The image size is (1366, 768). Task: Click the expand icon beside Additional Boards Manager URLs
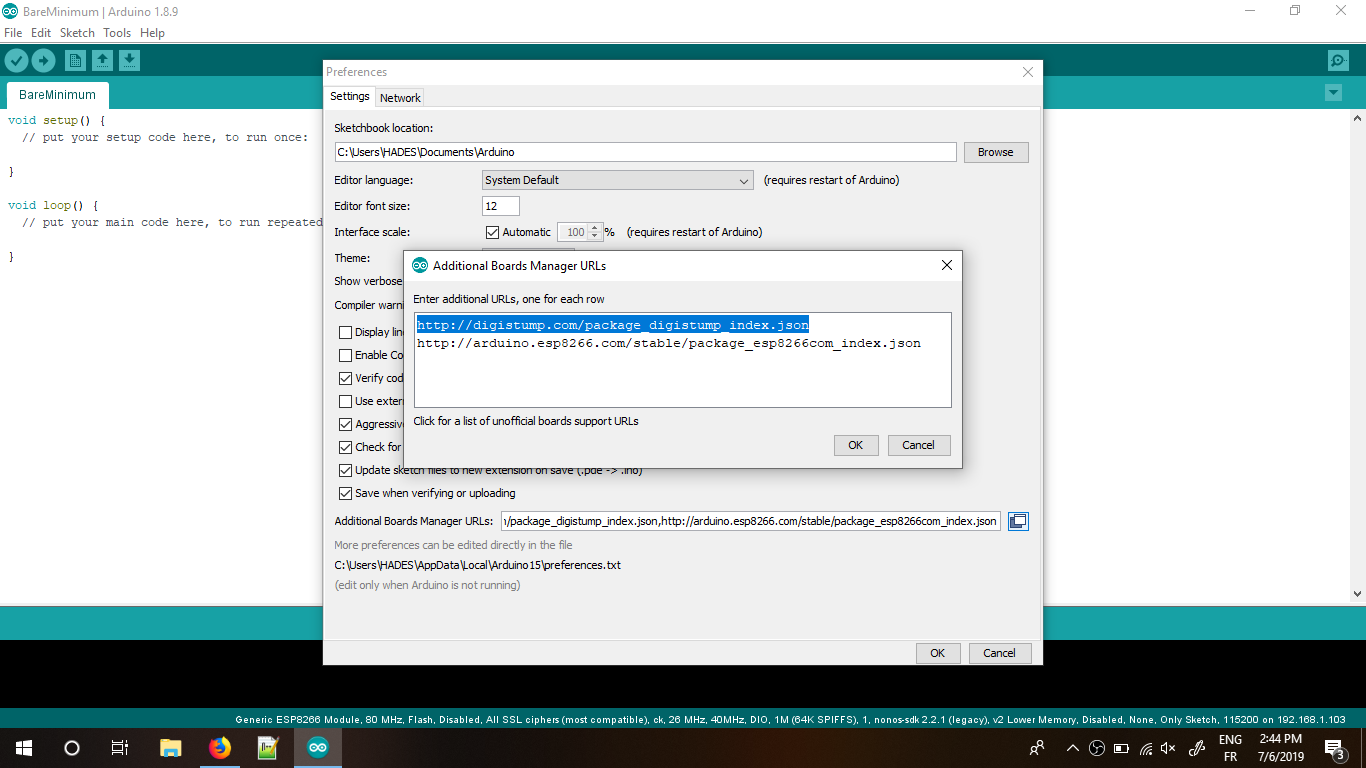pyautogui.click(x=1018, y=521)
